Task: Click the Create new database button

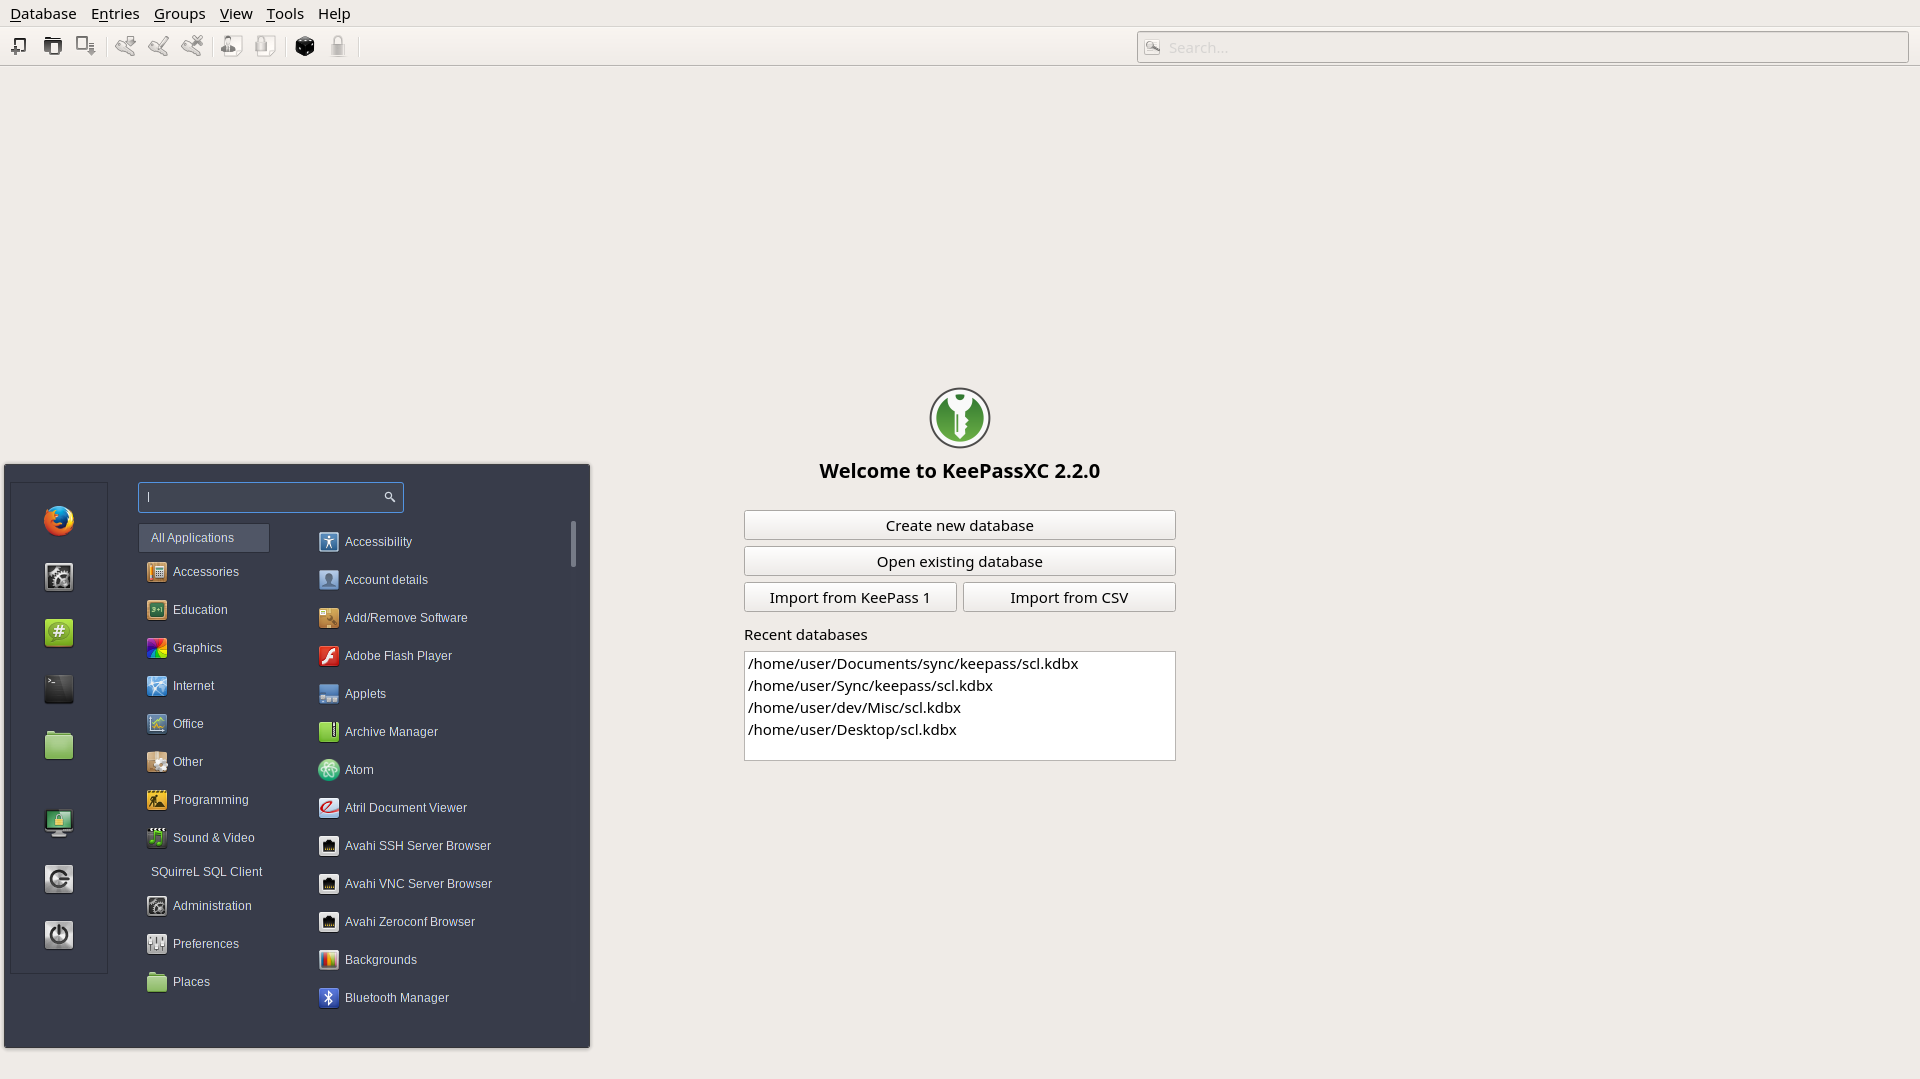Action: click(959, 525)
